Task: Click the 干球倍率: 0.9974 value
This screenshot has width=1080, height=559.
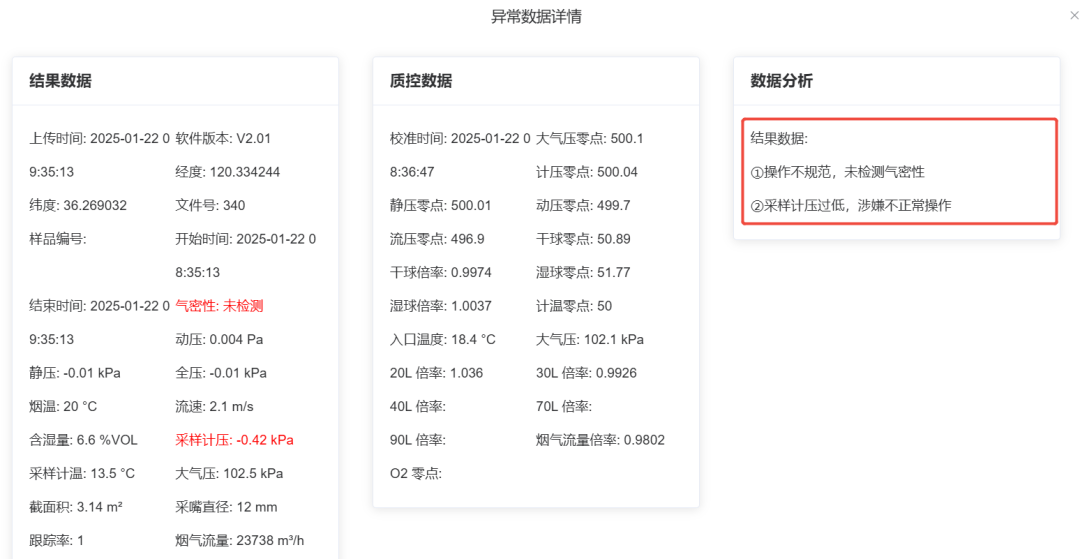Action: [441, 273]
